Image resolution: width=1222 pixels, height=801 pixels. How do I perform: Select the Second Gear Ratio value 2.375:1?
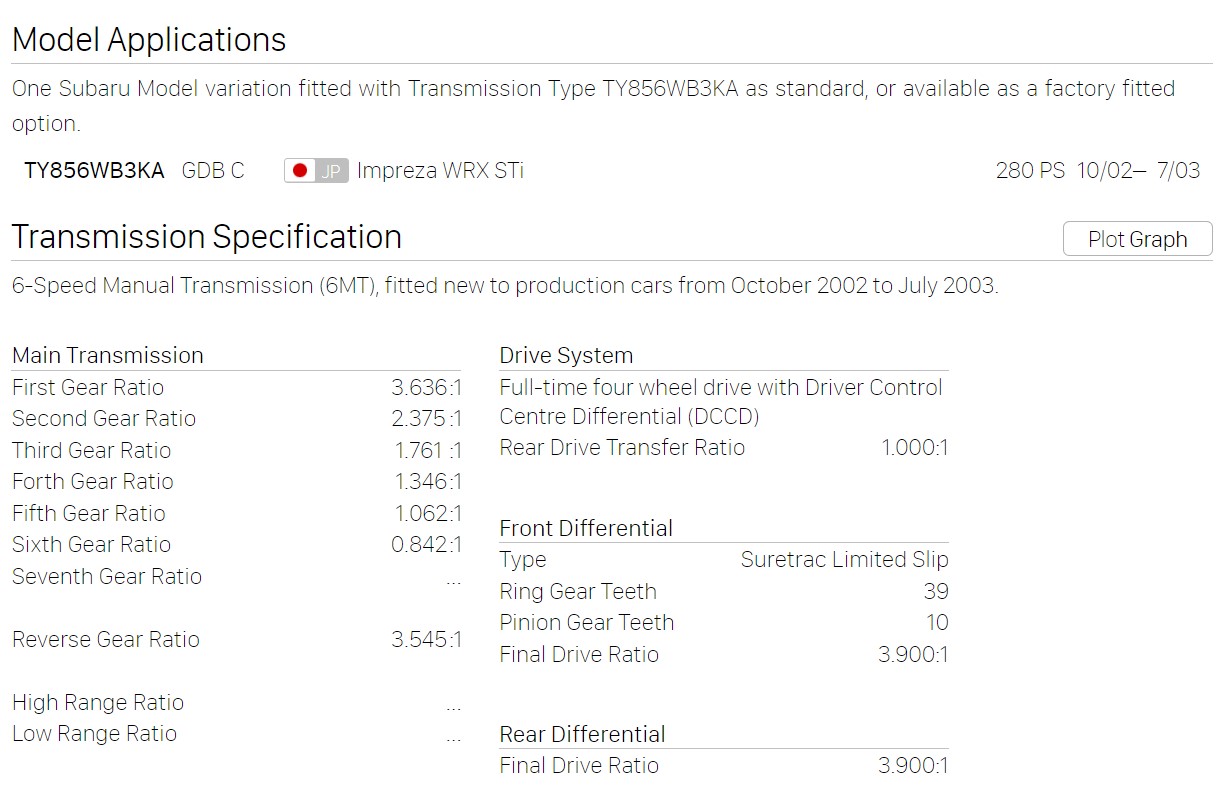point(427,418)
